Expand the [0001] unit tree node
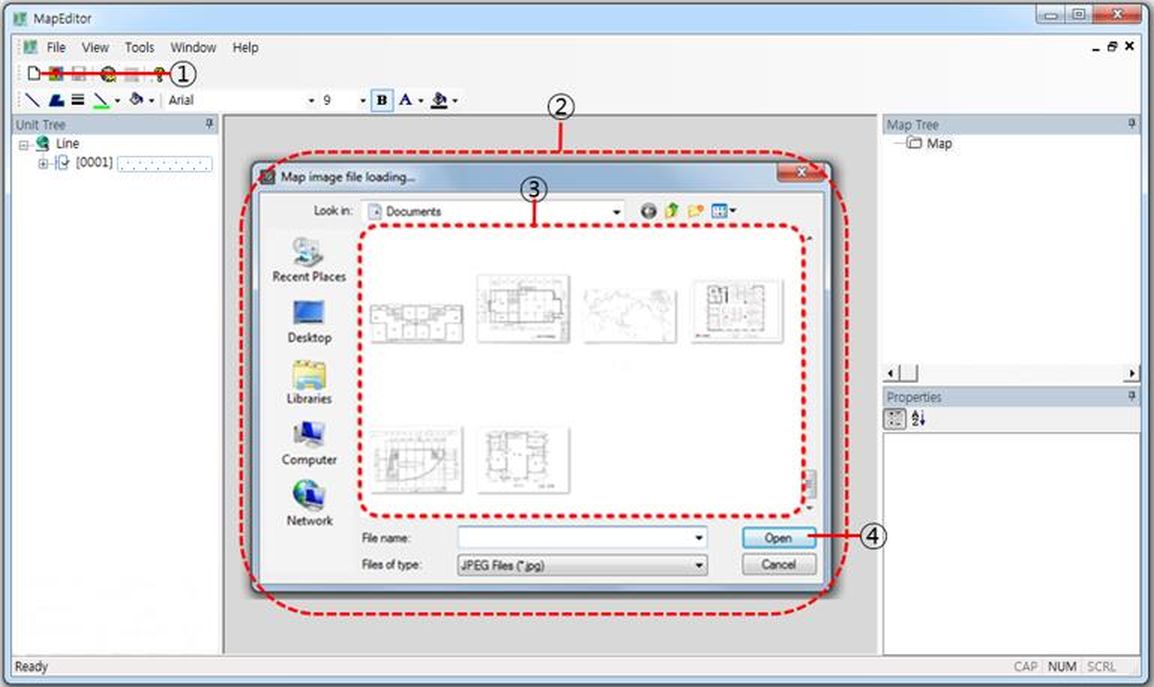Viewport: 1154px width, 687px height. point(43,164)
